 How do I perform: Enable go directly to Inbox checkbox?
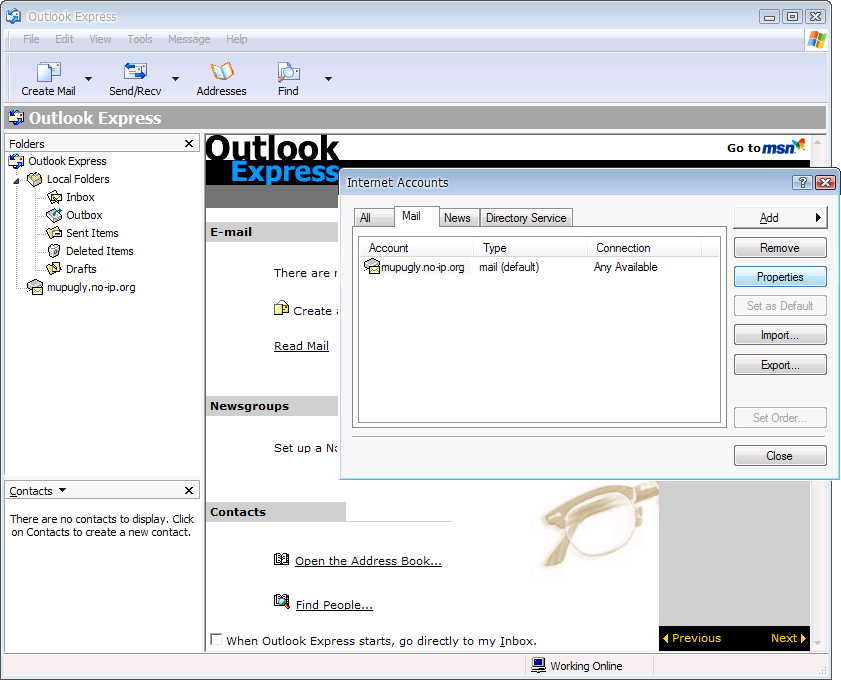coord(216,640)
